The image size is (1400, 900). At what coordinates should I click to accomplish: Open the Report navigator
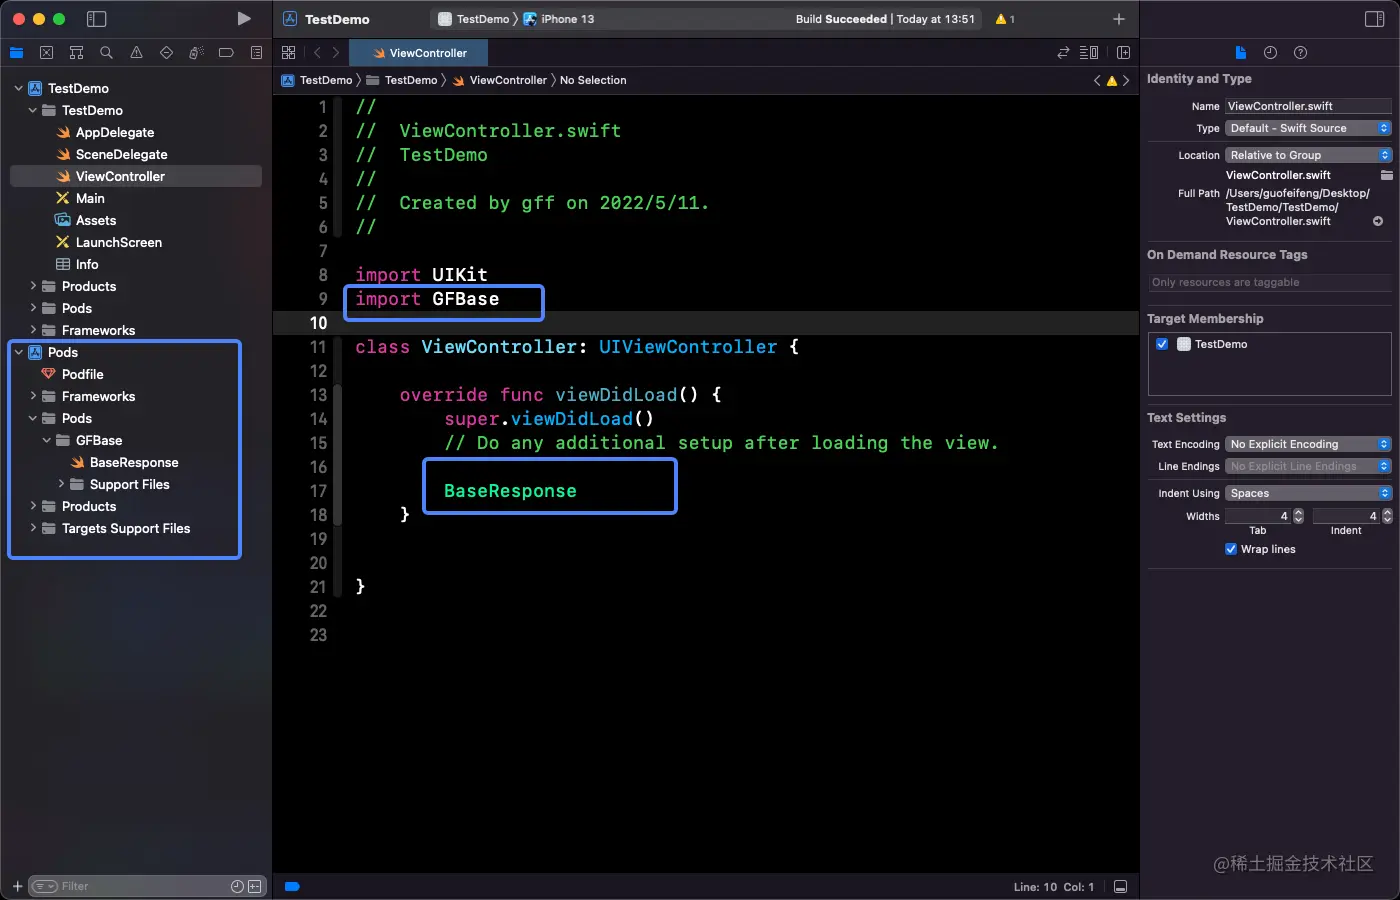point(256,53)
